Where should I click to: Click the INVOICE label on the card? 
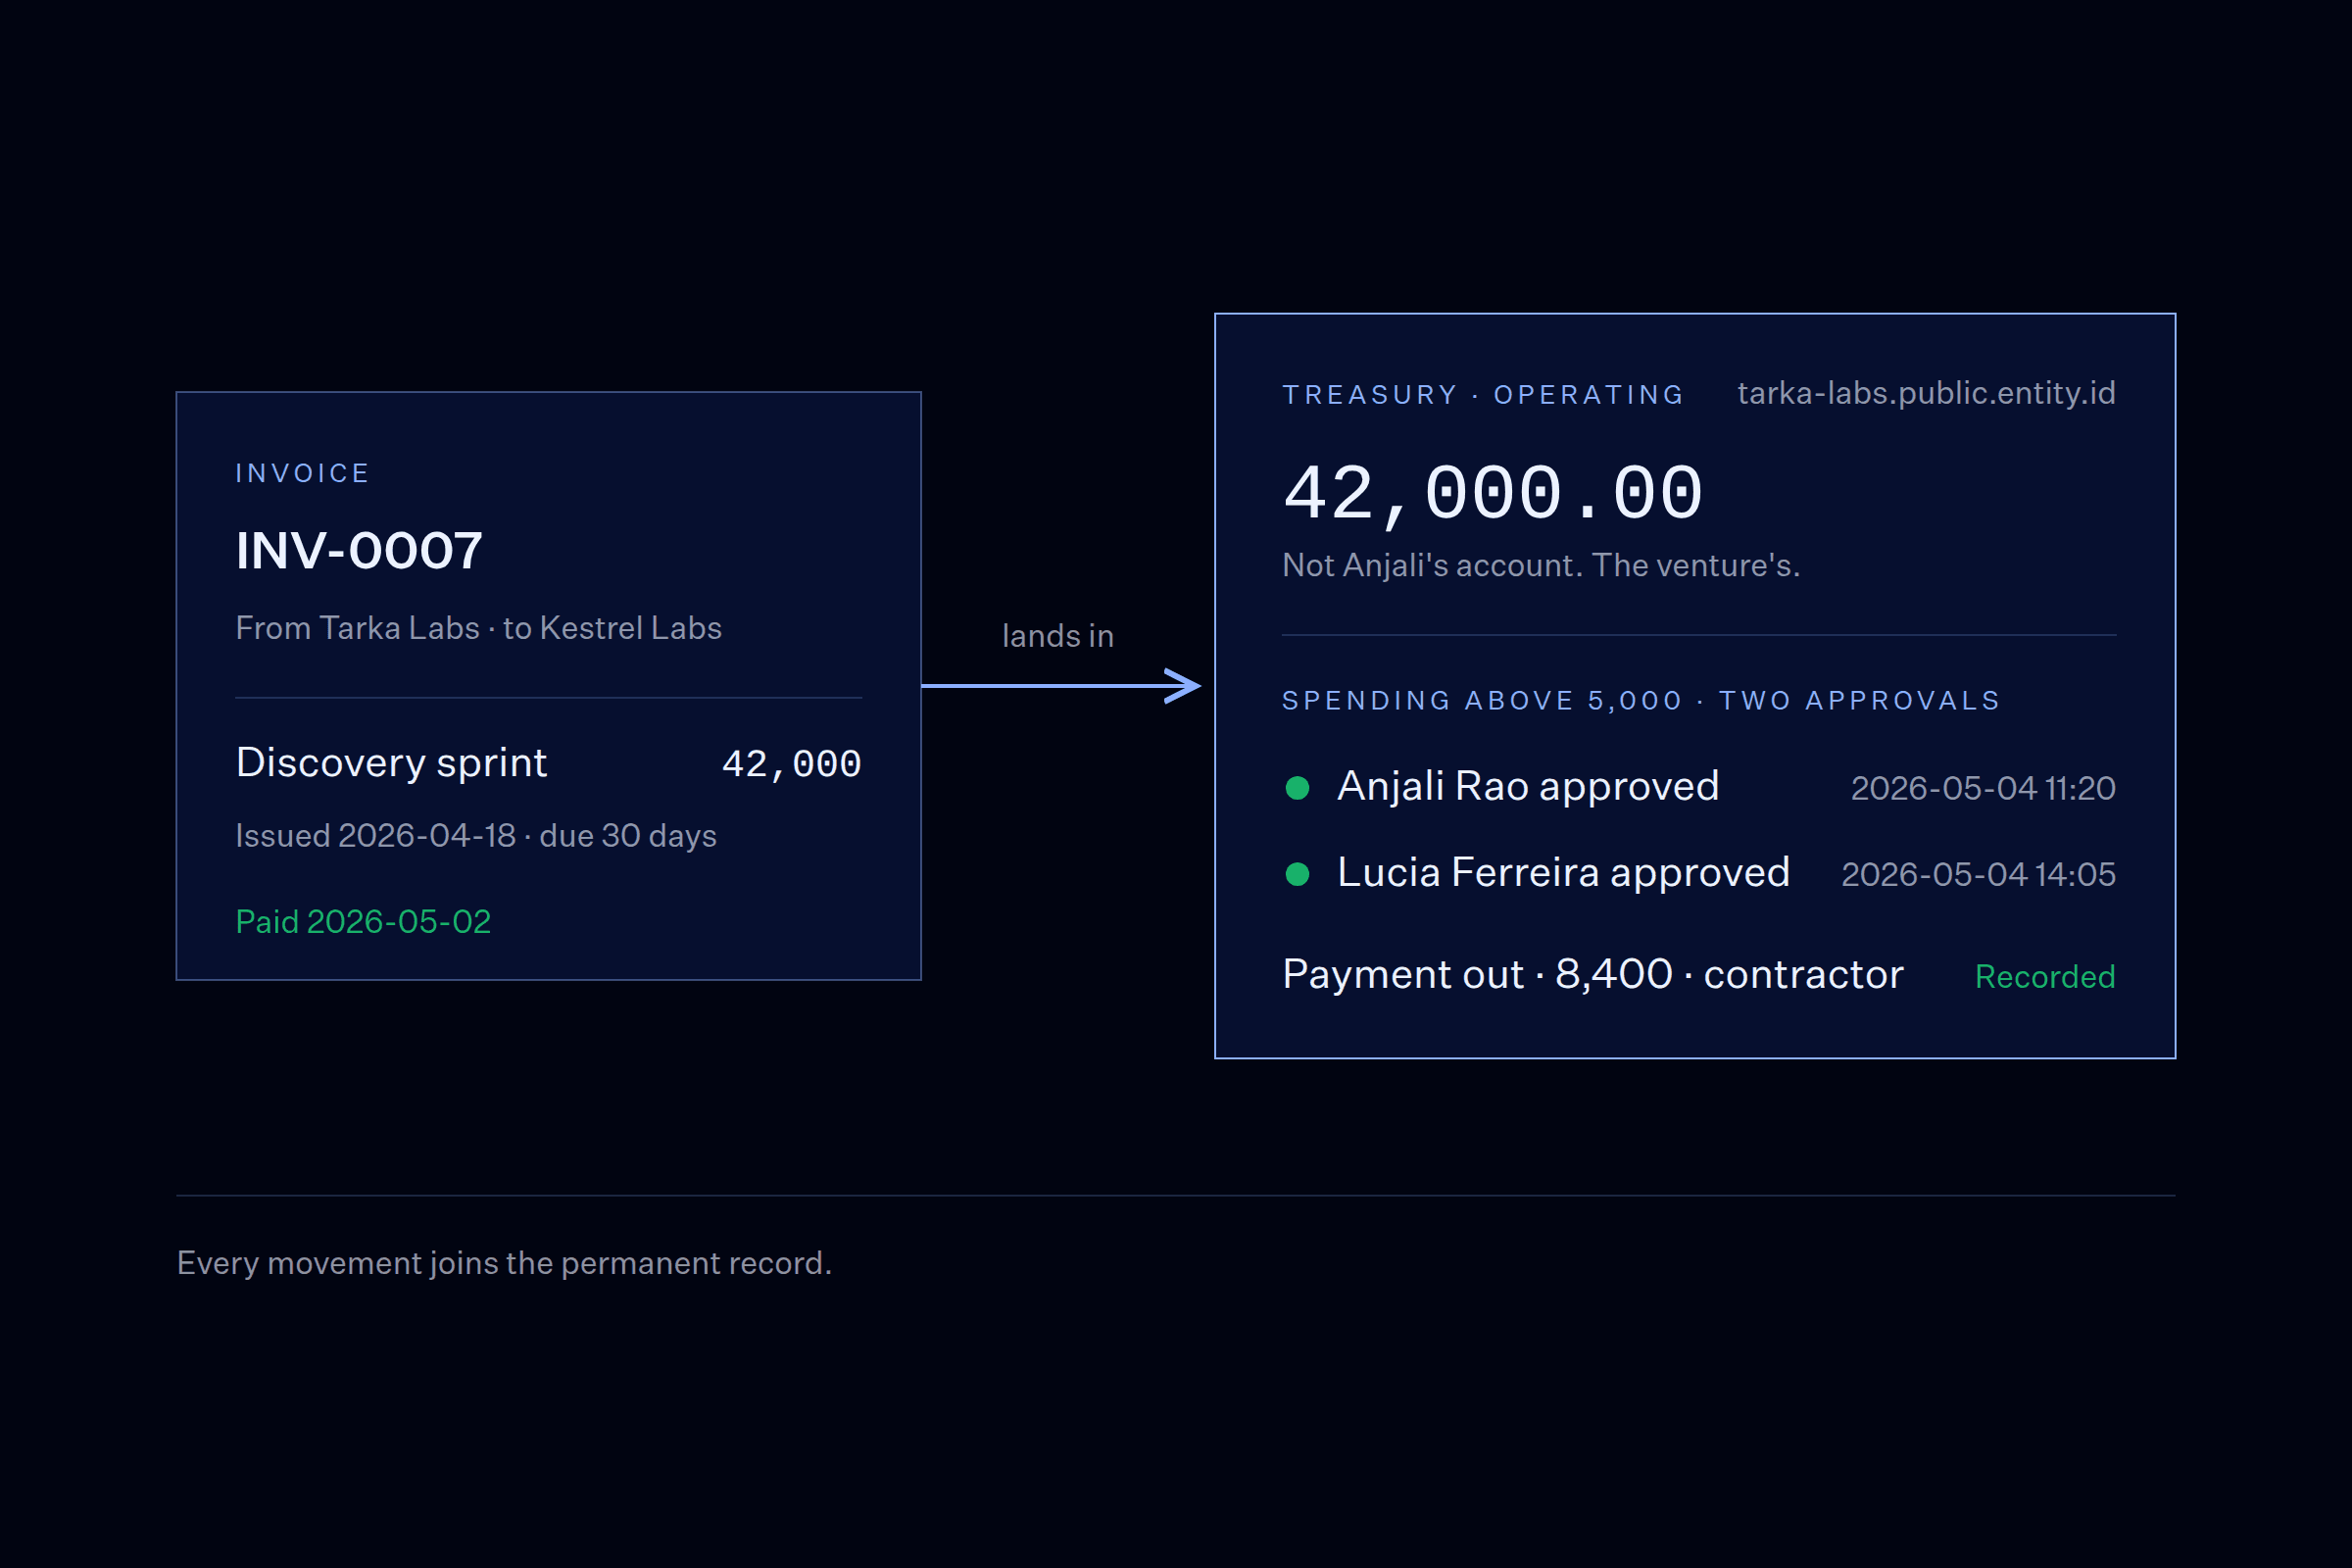pyautogui.click(x=302, y=473)
